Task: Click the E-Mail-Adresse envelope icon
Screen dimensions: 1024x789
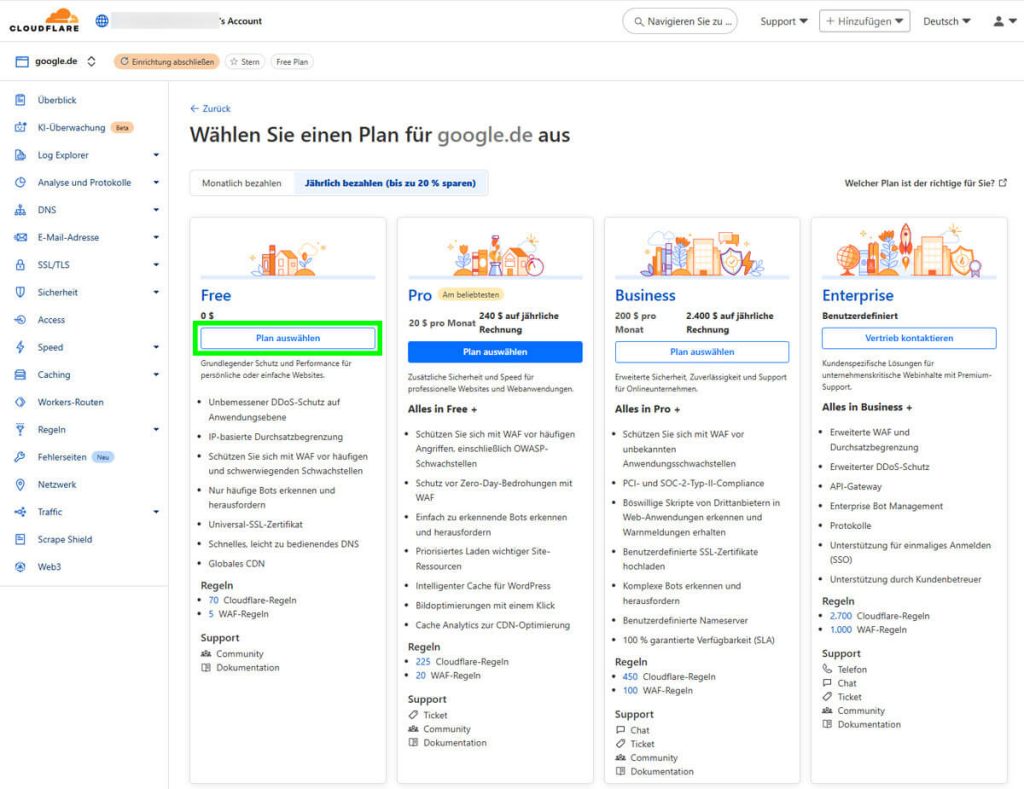Action: coord(20,237)
